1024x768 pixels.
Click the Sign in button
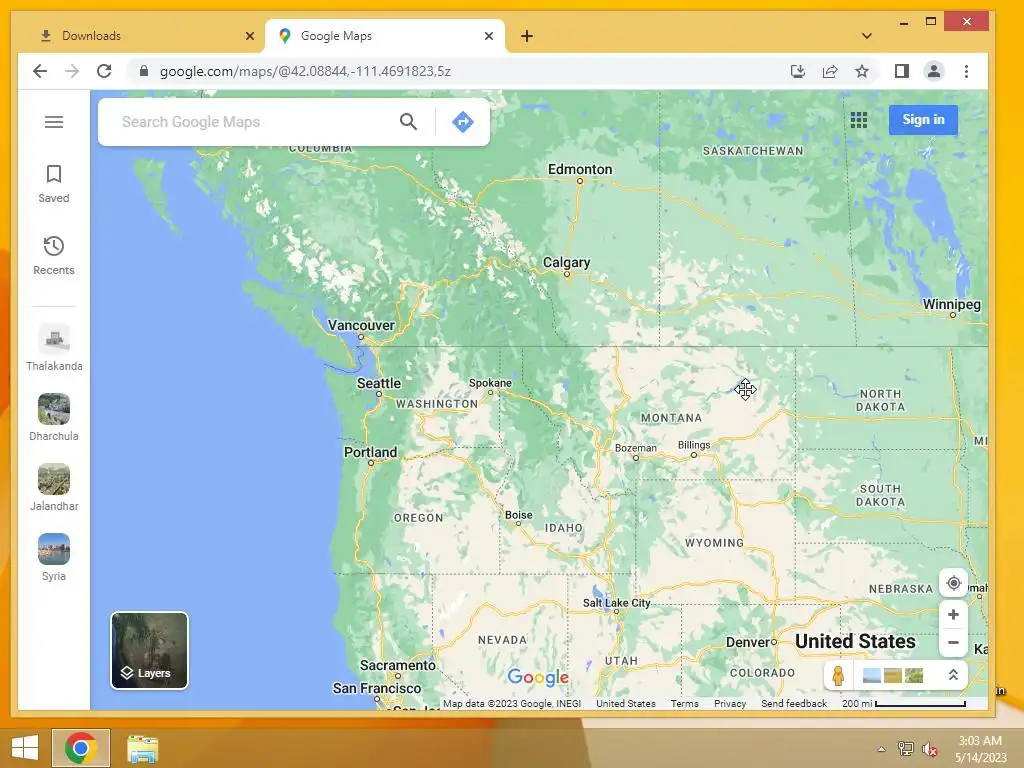pos(923,120)
